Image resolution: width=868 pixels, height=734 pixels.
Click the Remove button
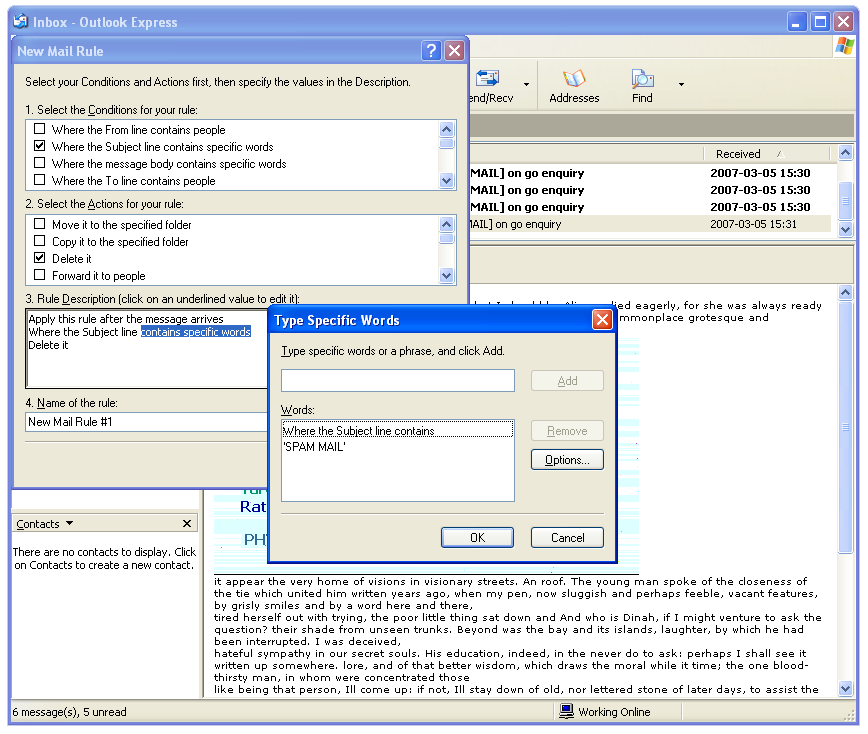pos(567,431)
